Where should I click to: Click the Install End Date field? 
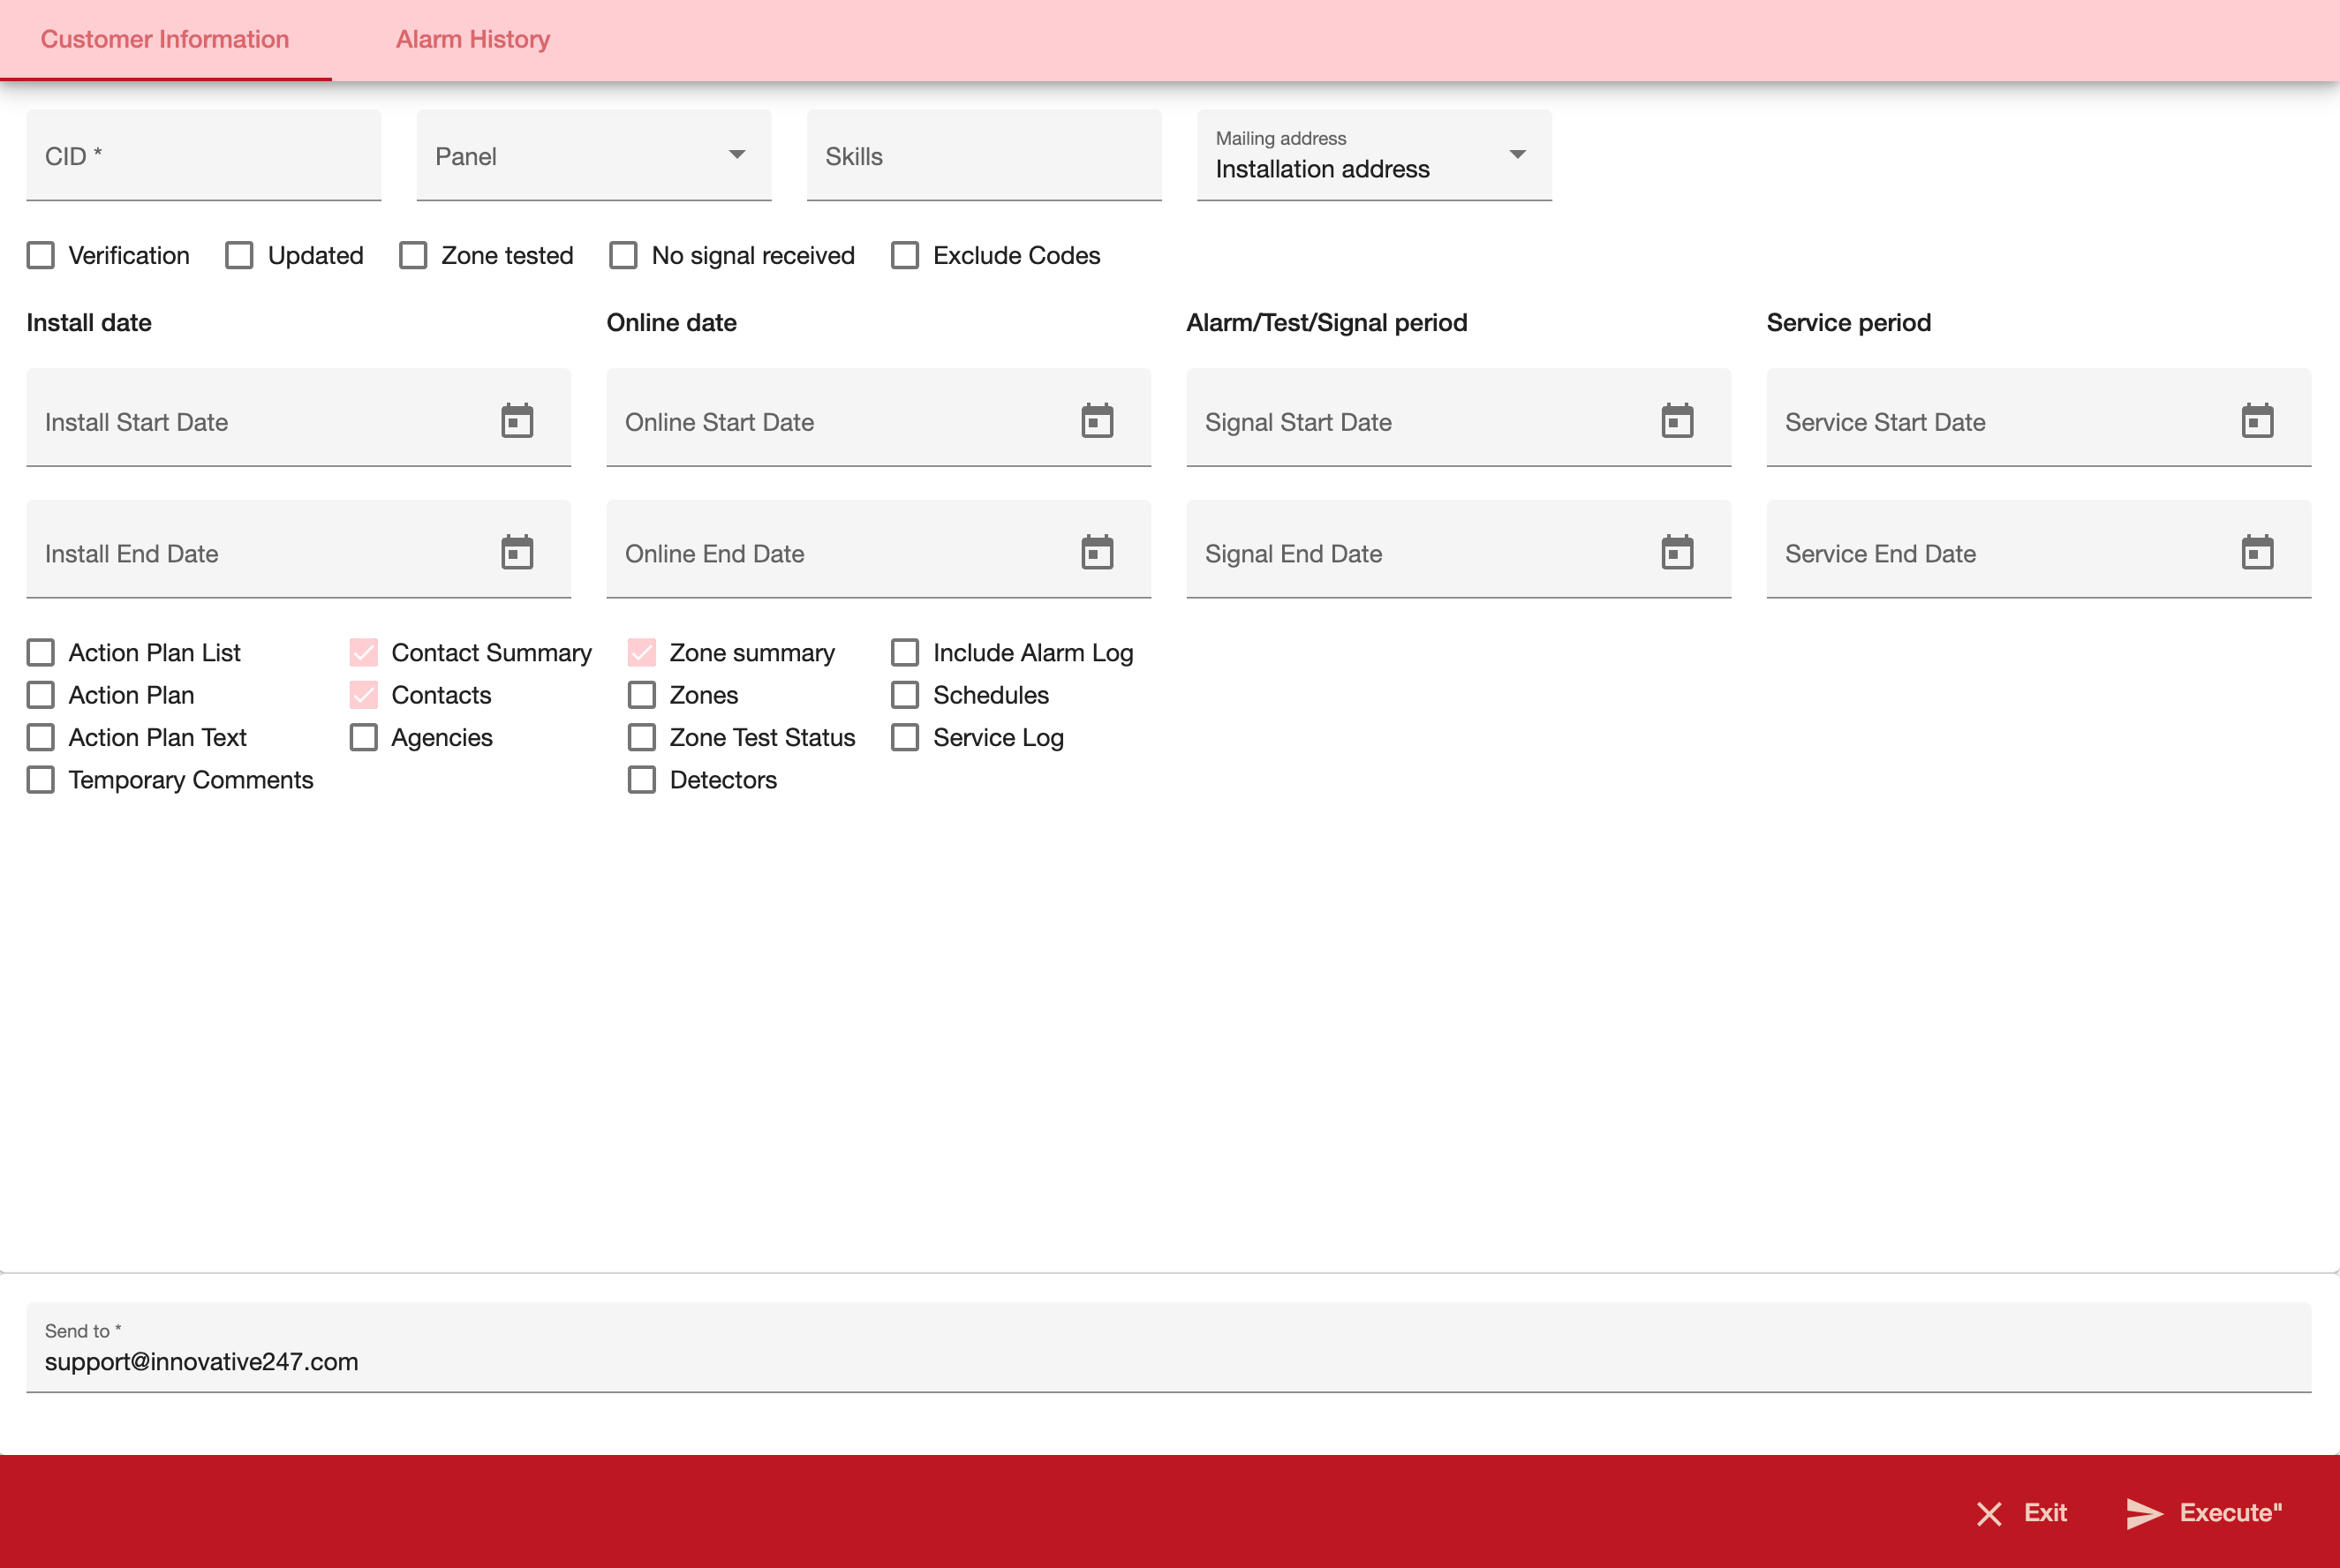pyautogui.click(x=299, y=550)
